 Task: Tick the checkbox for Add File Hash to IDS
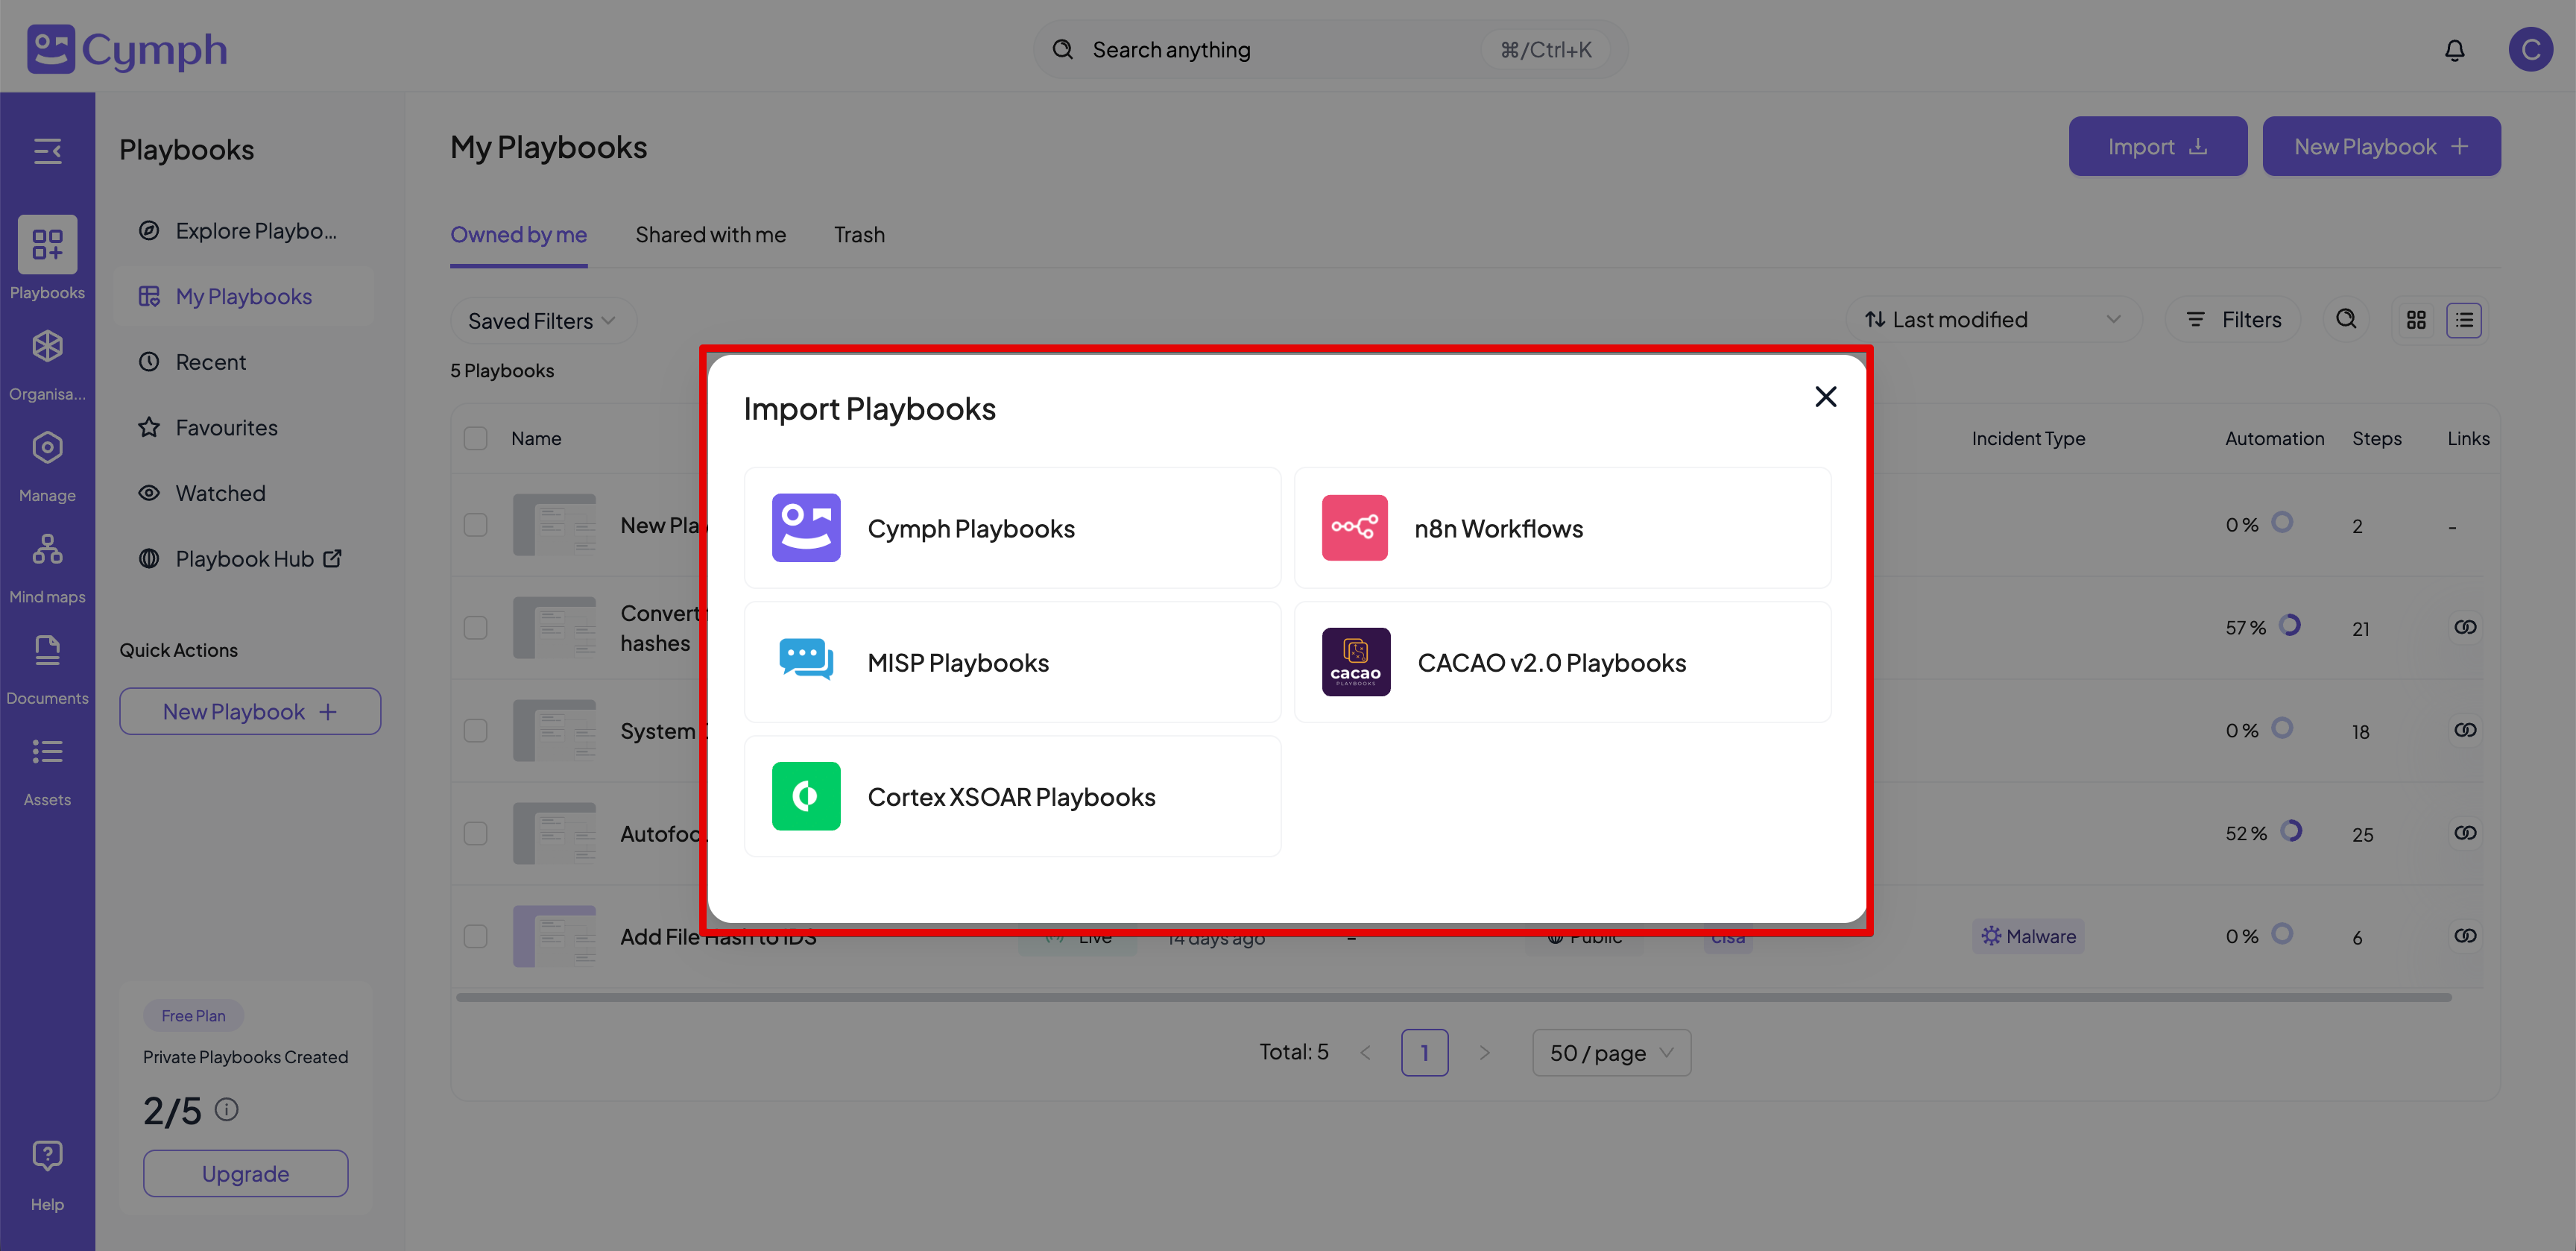475,936
